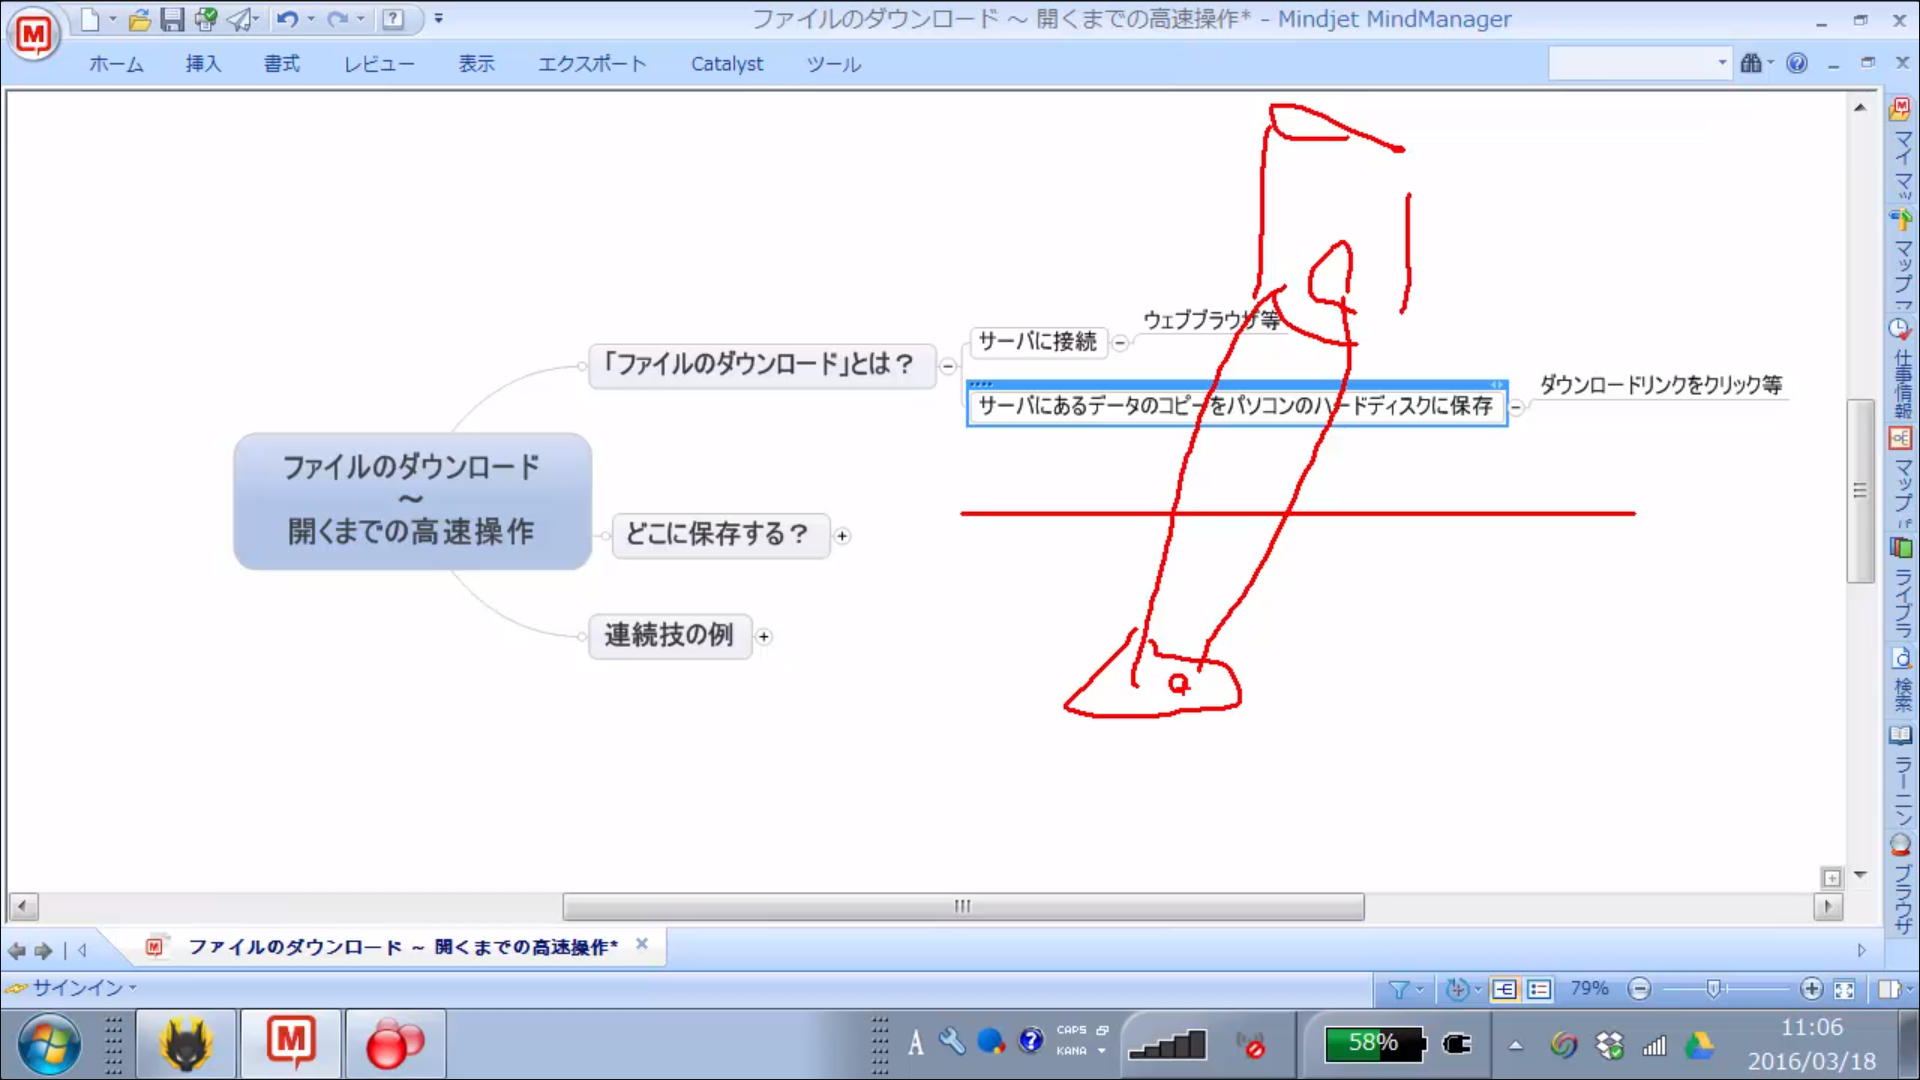Open the エクスポート ribbon tab
Image resolution: width=1920 pixels, height=1080 pixels.
[592, 64]
